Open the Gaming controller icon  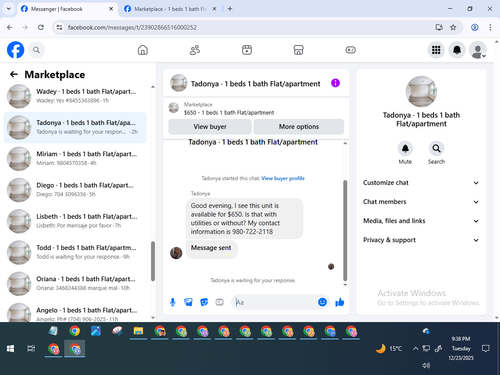(350, 50)
